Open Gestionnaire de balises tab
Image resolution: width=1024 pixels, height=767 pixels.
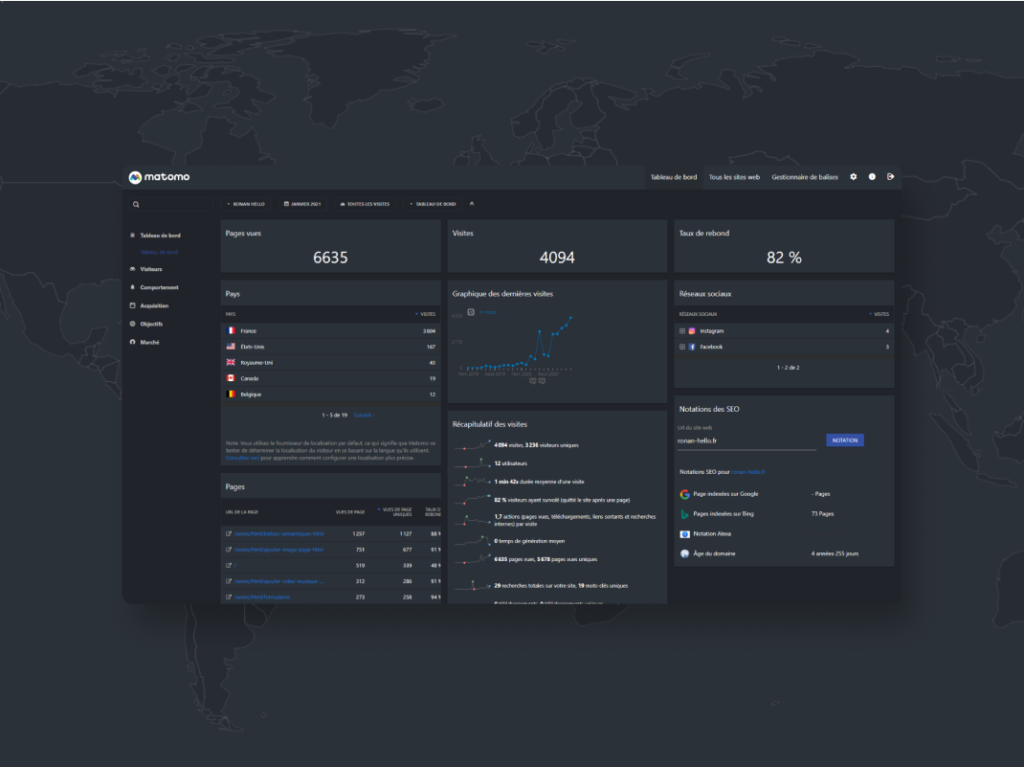(804, 177)
